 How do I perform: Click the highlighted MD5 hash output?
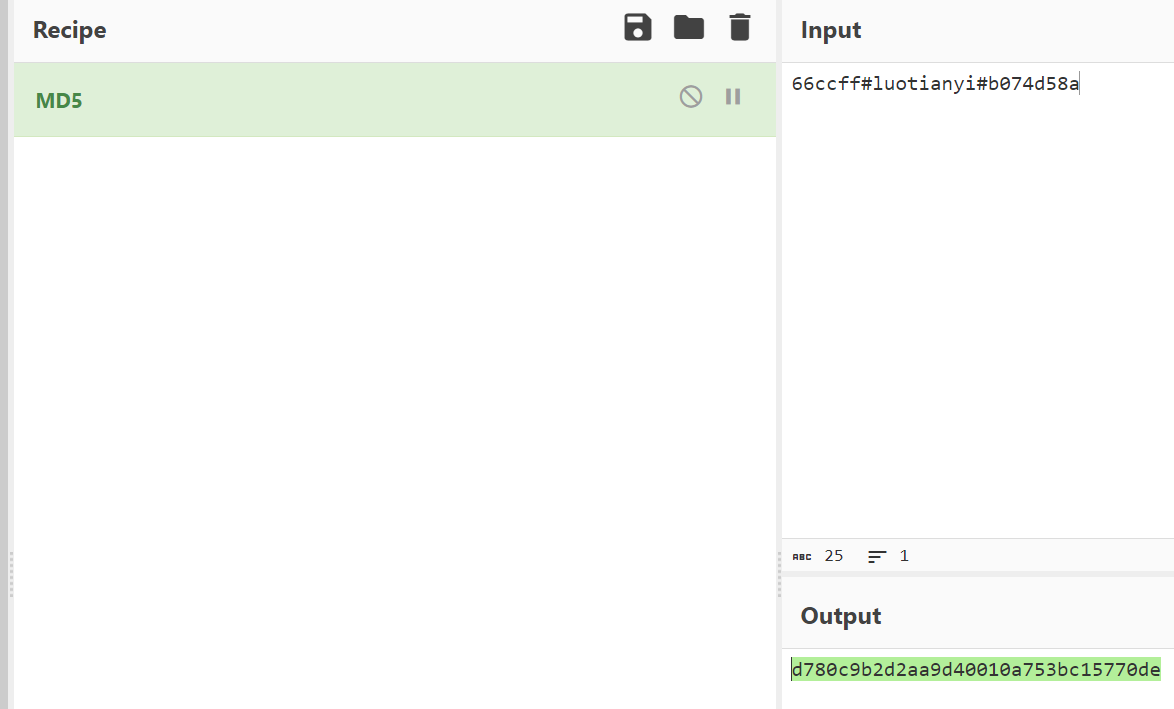pyautogui.click(x=975, y=670)
